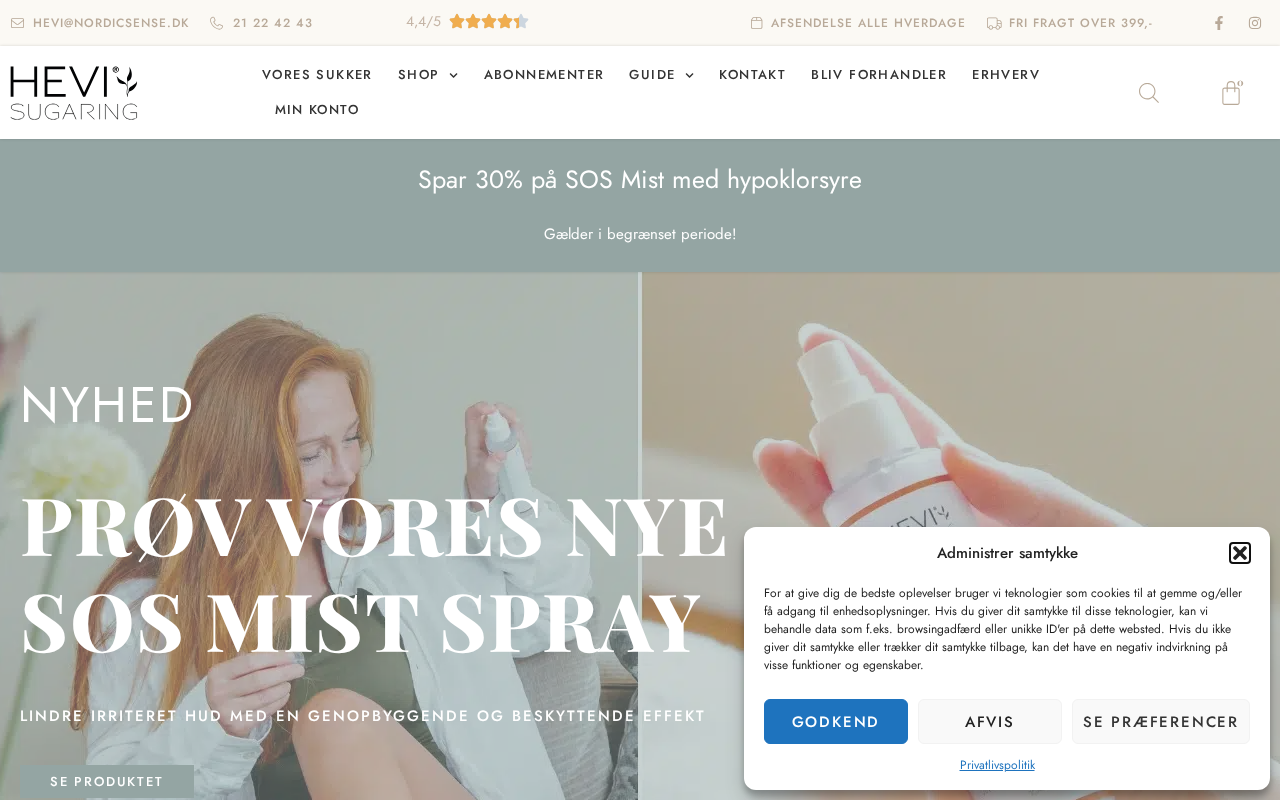Click the HEVI Sugaring logo
Image resolution: width=1280 pixels, height=800 pixels.
[x=74, y=93]
